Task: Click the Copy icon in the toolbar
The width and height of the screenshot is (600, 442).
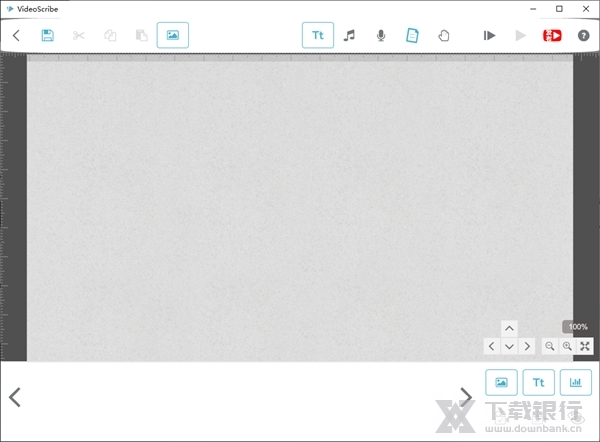Action: coord(110,36)
